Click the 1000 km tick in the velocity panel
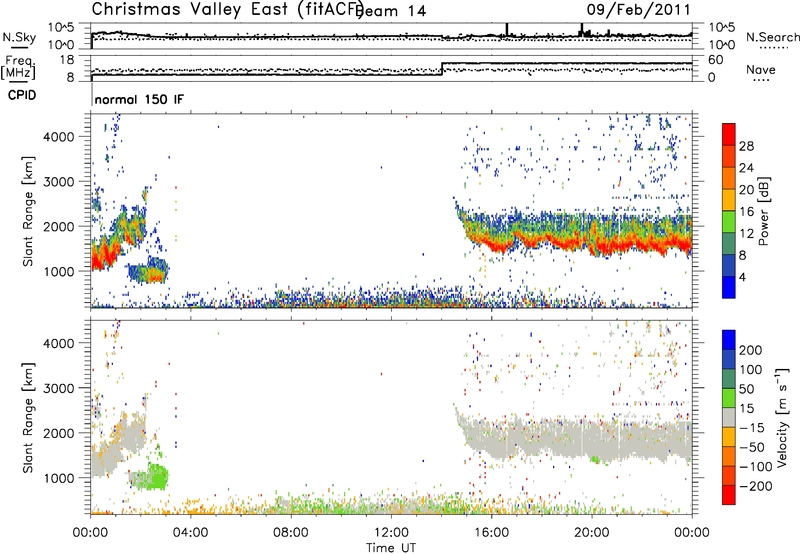 point(59,478)
